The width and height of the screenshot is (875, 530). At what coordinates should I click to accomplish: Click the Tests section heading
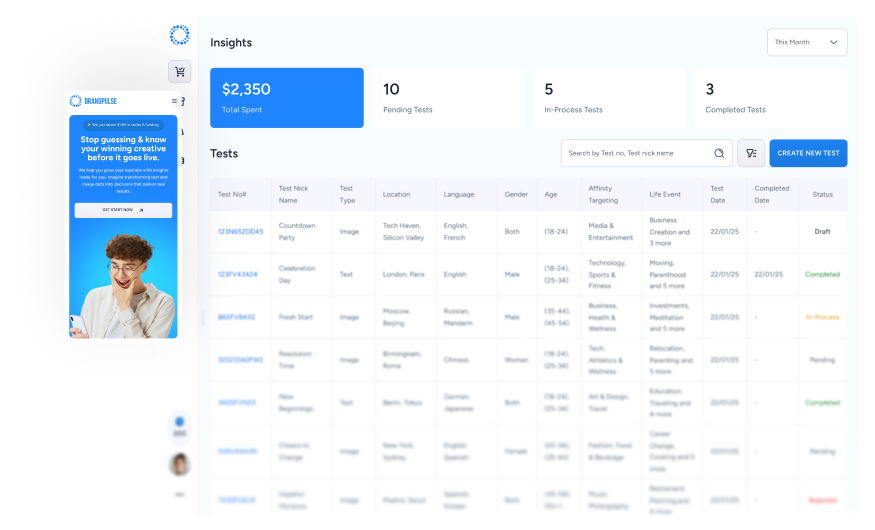click(224, 153)
